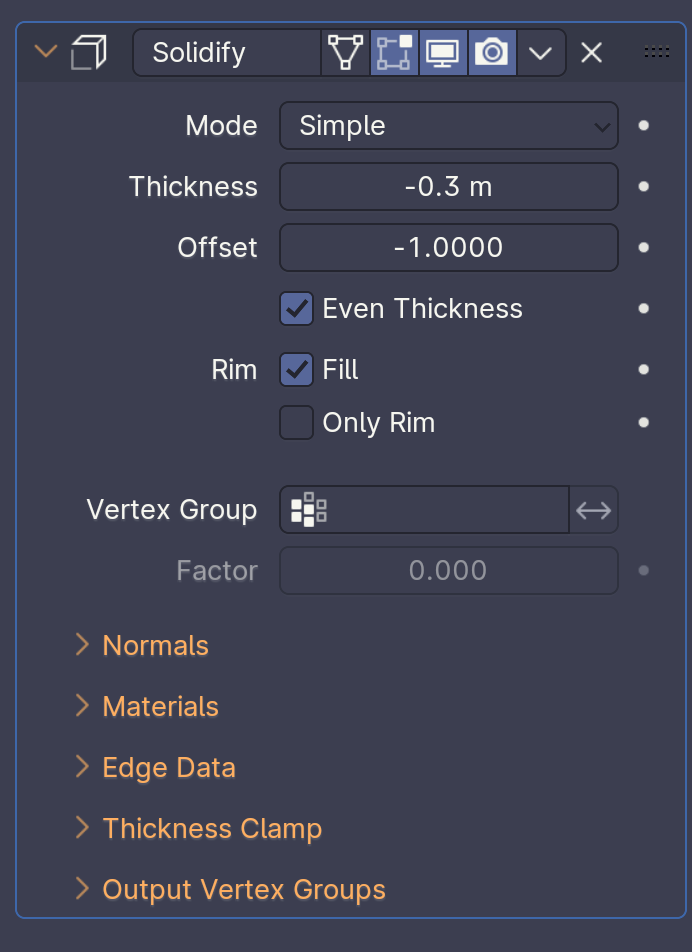The height and width of the screenshot is (952, 692).
Task: Collapse the Solidify modifier panel
Action: 46,52
